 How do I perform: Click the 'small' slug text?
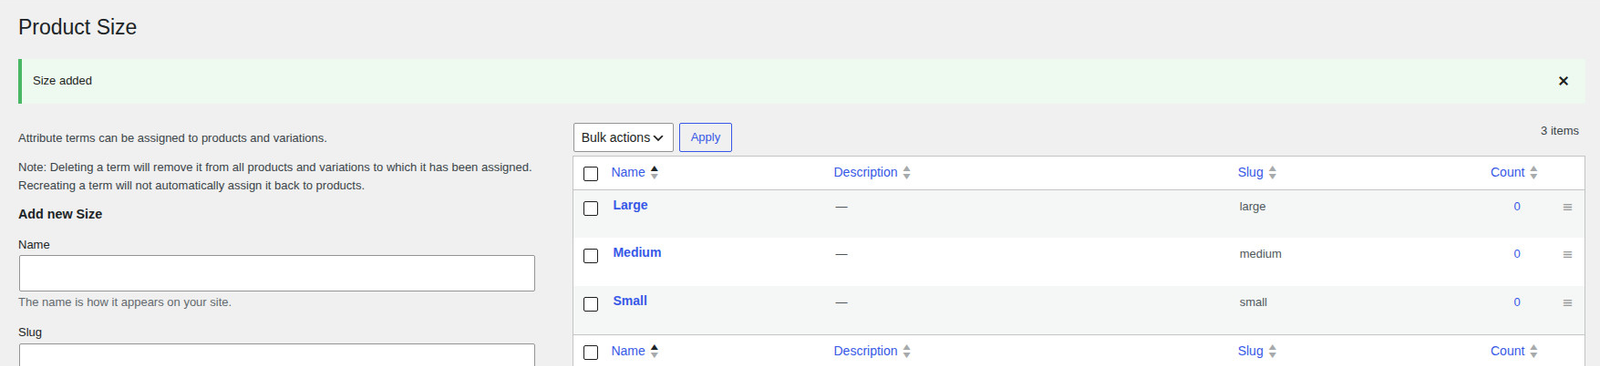pos(1253,302)
